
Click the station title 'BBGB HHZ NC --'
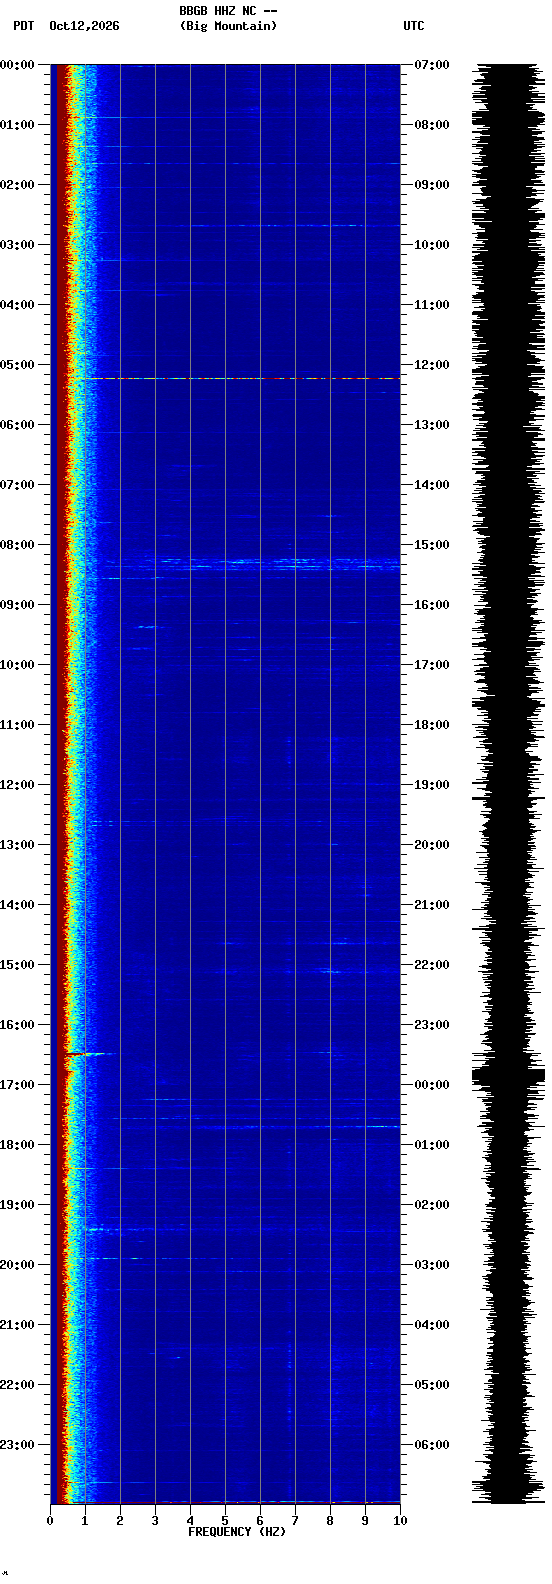228,11
